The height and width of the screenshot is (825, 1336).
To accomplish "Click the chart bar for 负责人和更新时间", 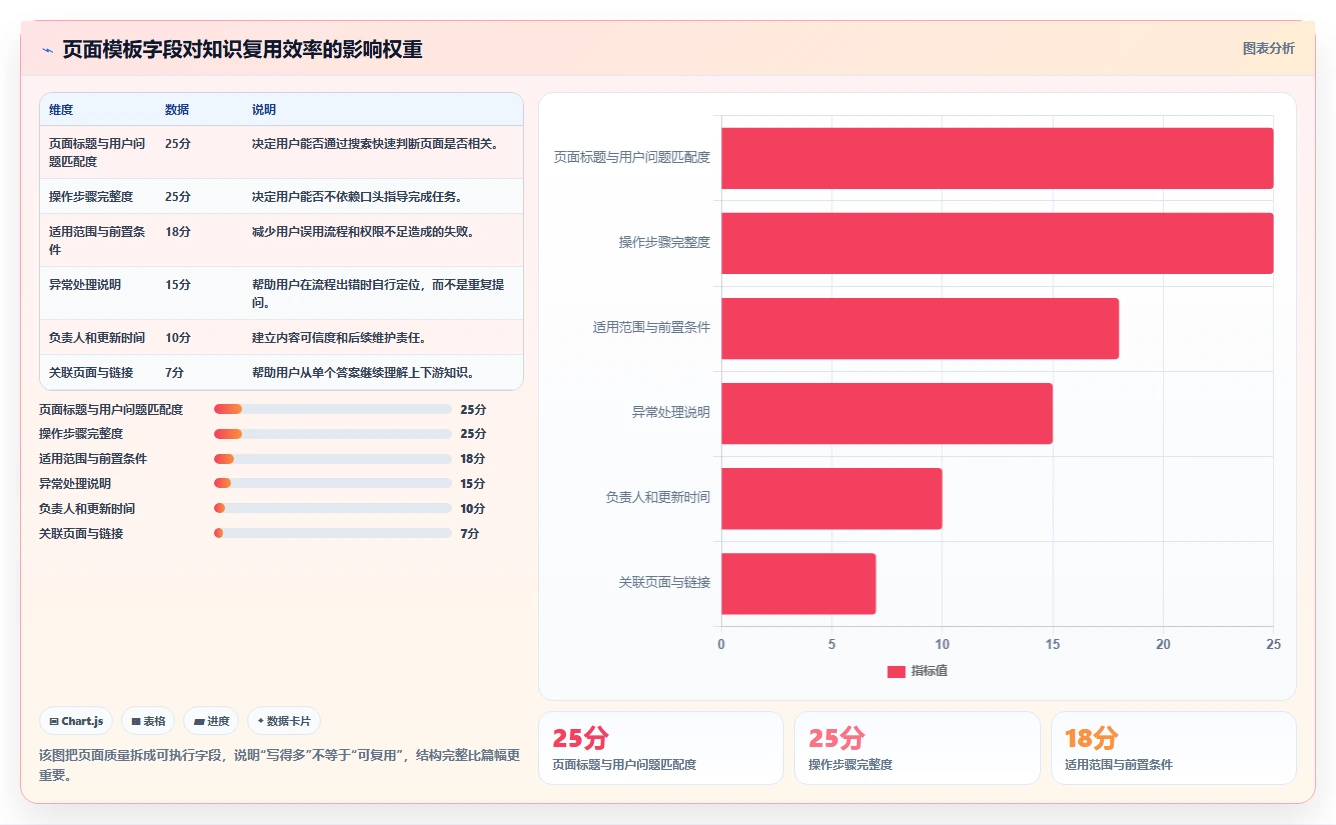I will (832, 498).
